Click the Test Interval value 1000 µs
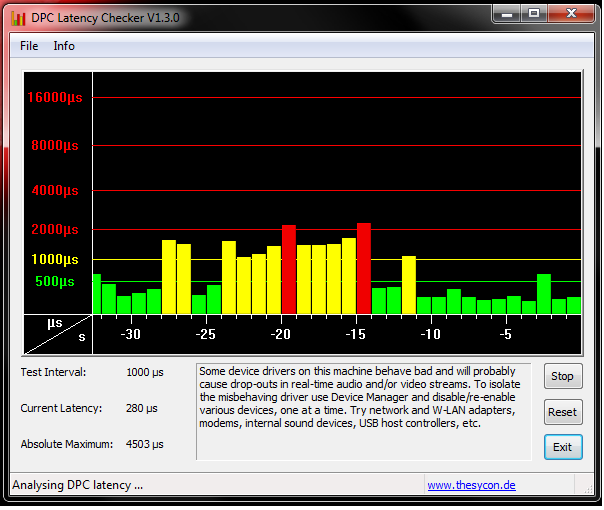The width and height of the screenshot is (604, 510). [x=145, y=372]
